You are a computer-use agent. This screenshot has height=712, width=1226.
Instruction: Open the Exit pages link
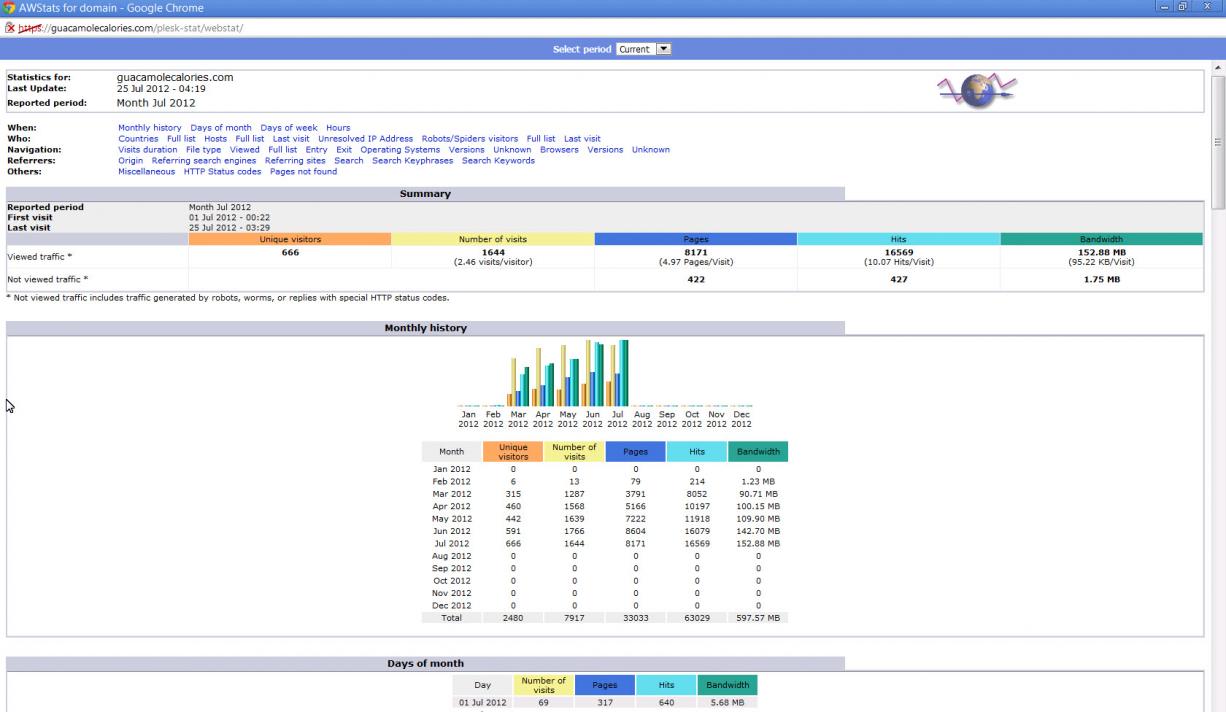coord(344,150)
